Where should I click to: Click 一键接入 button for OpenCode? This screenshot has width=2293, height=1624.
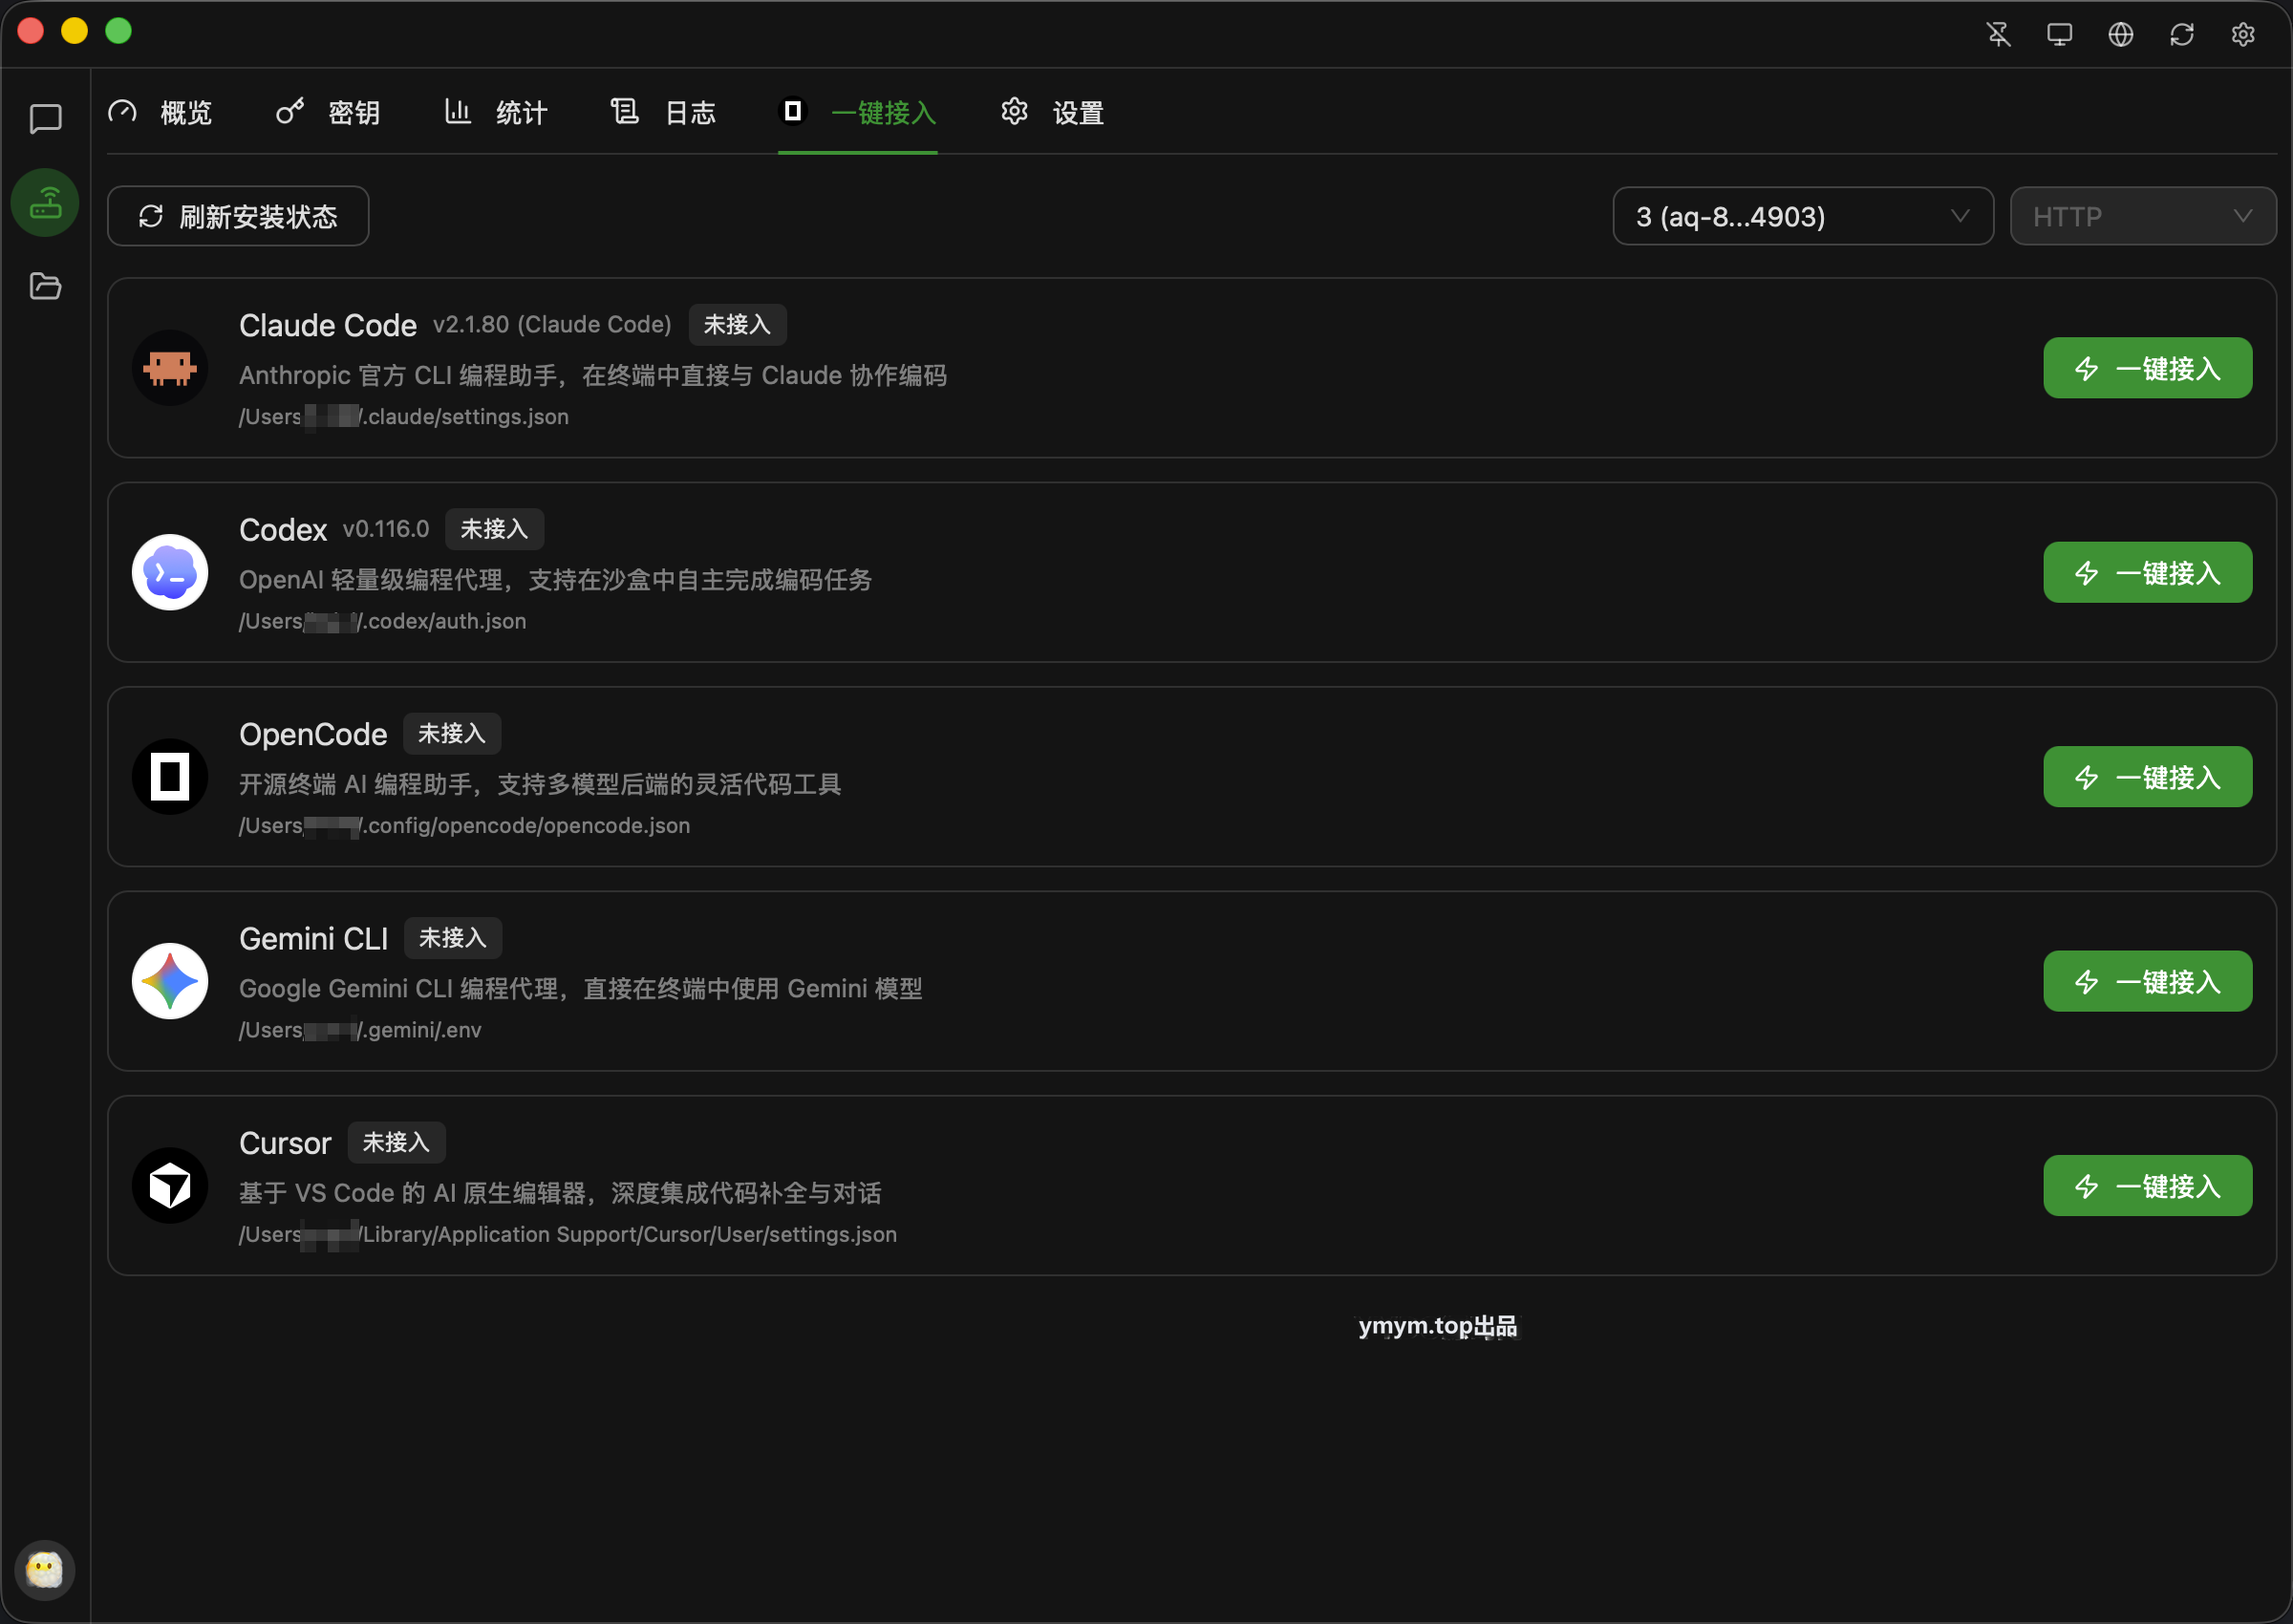(x=2148, y=777)
